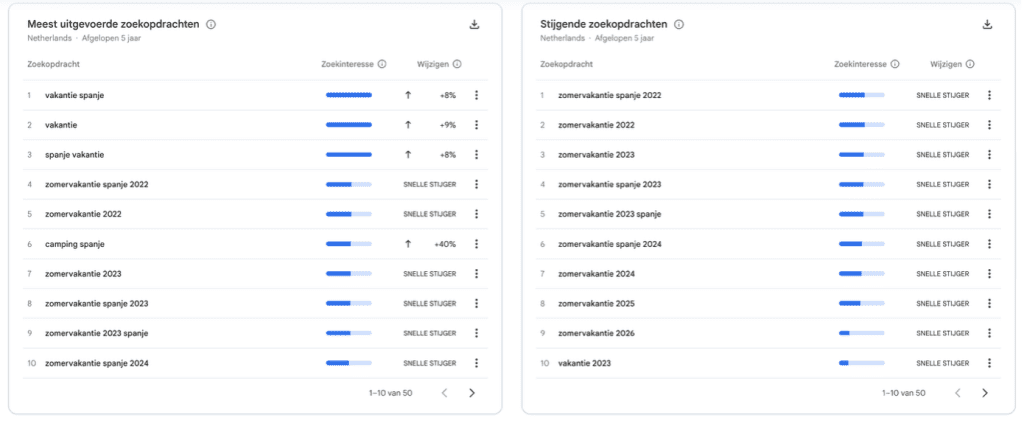
Task: Open vakantie 2023 query
Action: pyautogui.click(x=584, y=363)
